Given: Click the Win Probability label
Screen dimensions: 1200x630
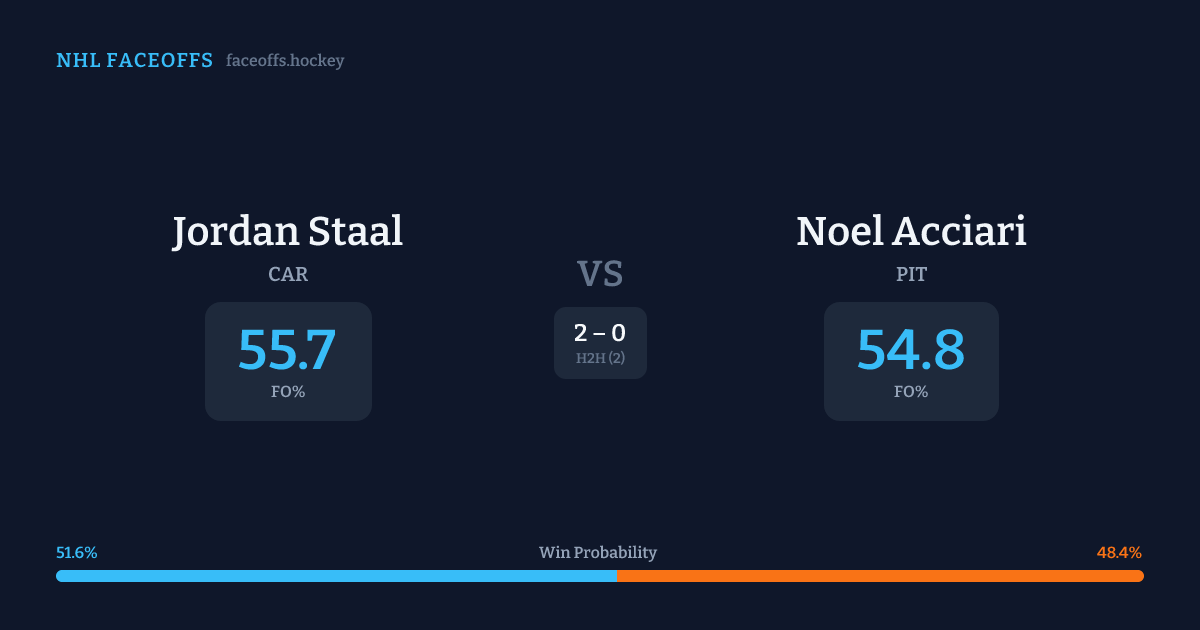Looking at the screenshot, I should coord(598,553).
